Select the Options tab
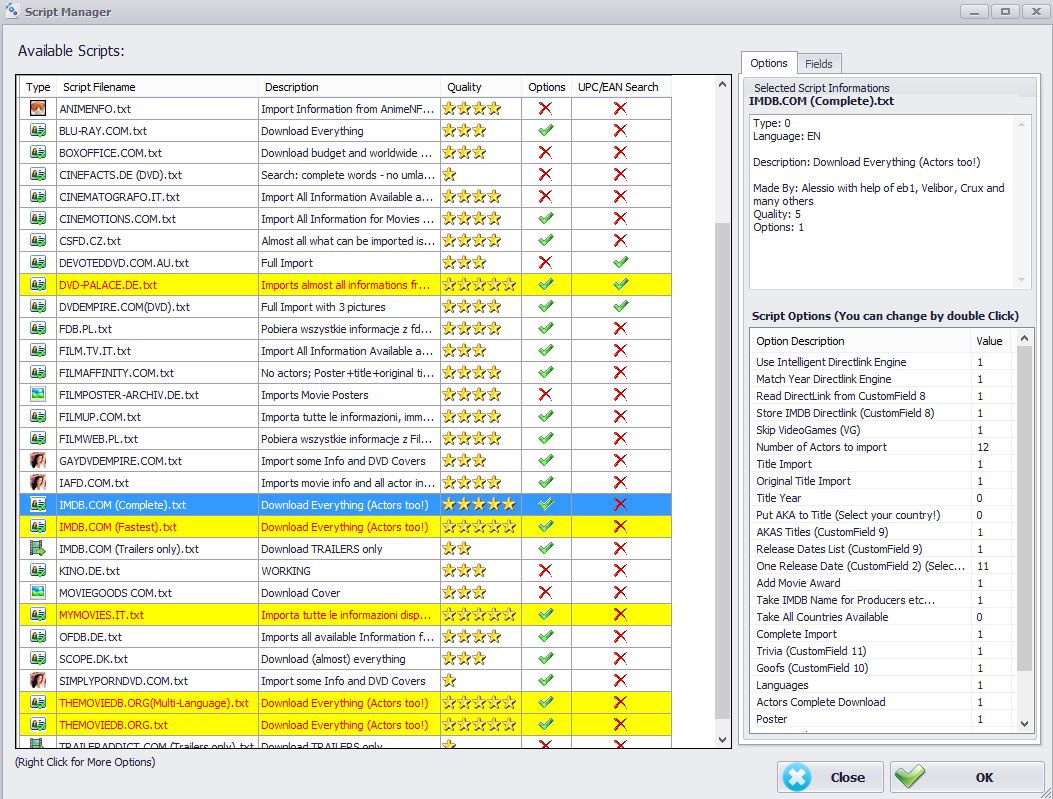This screenshot has height=799, width=1053. [x=769, y=63]
